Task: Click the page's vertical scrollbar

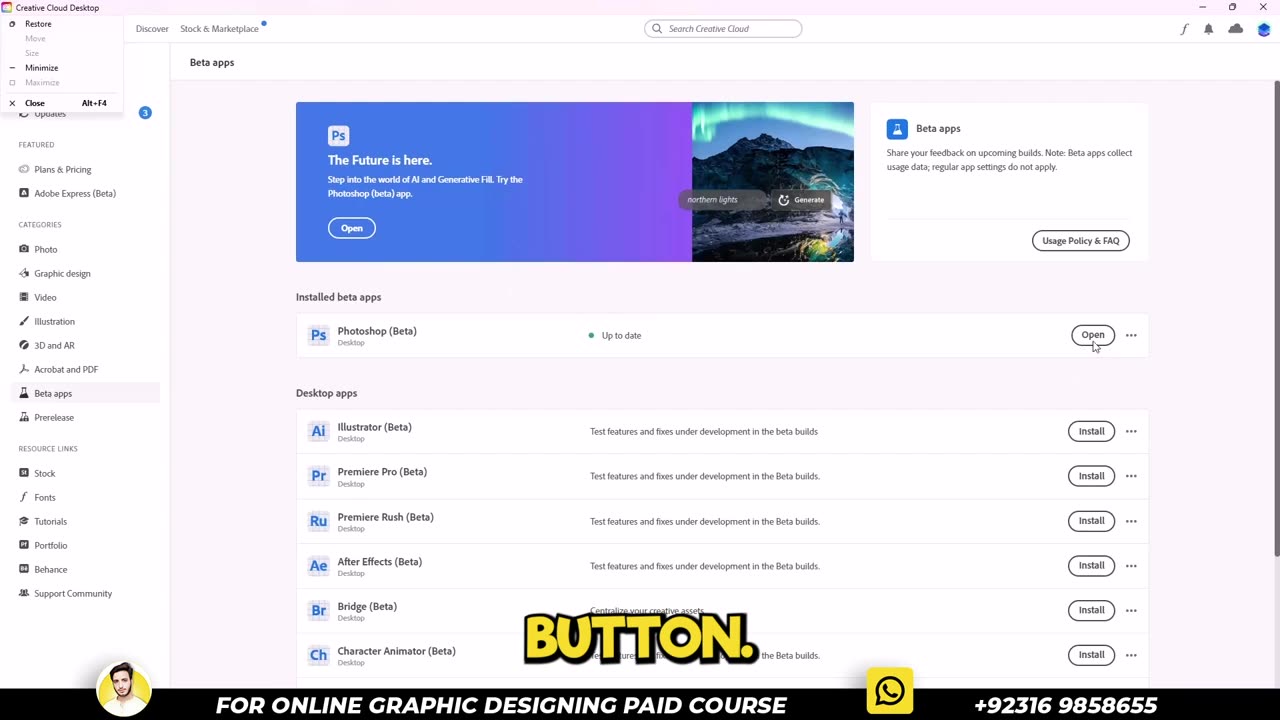Action: click(1276, 320)
